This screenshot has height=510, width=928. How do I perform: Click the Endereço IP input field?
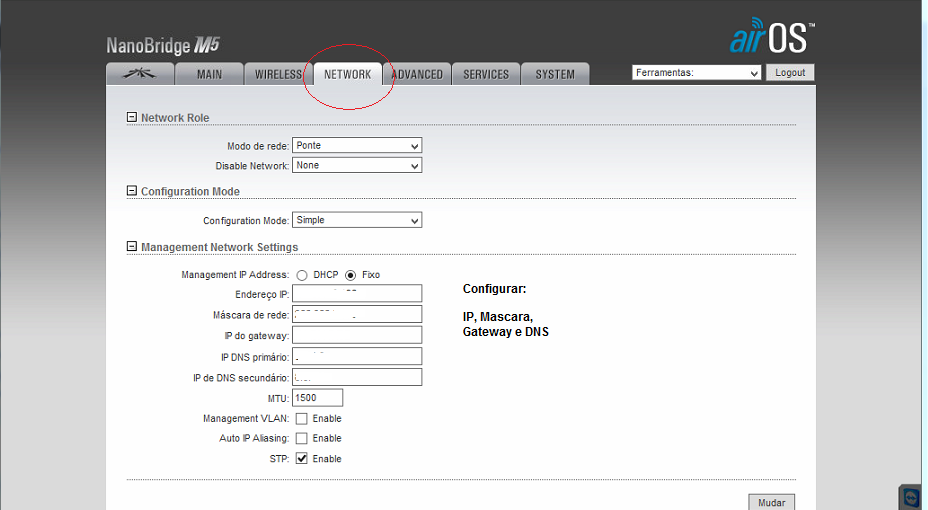(357, 293)
